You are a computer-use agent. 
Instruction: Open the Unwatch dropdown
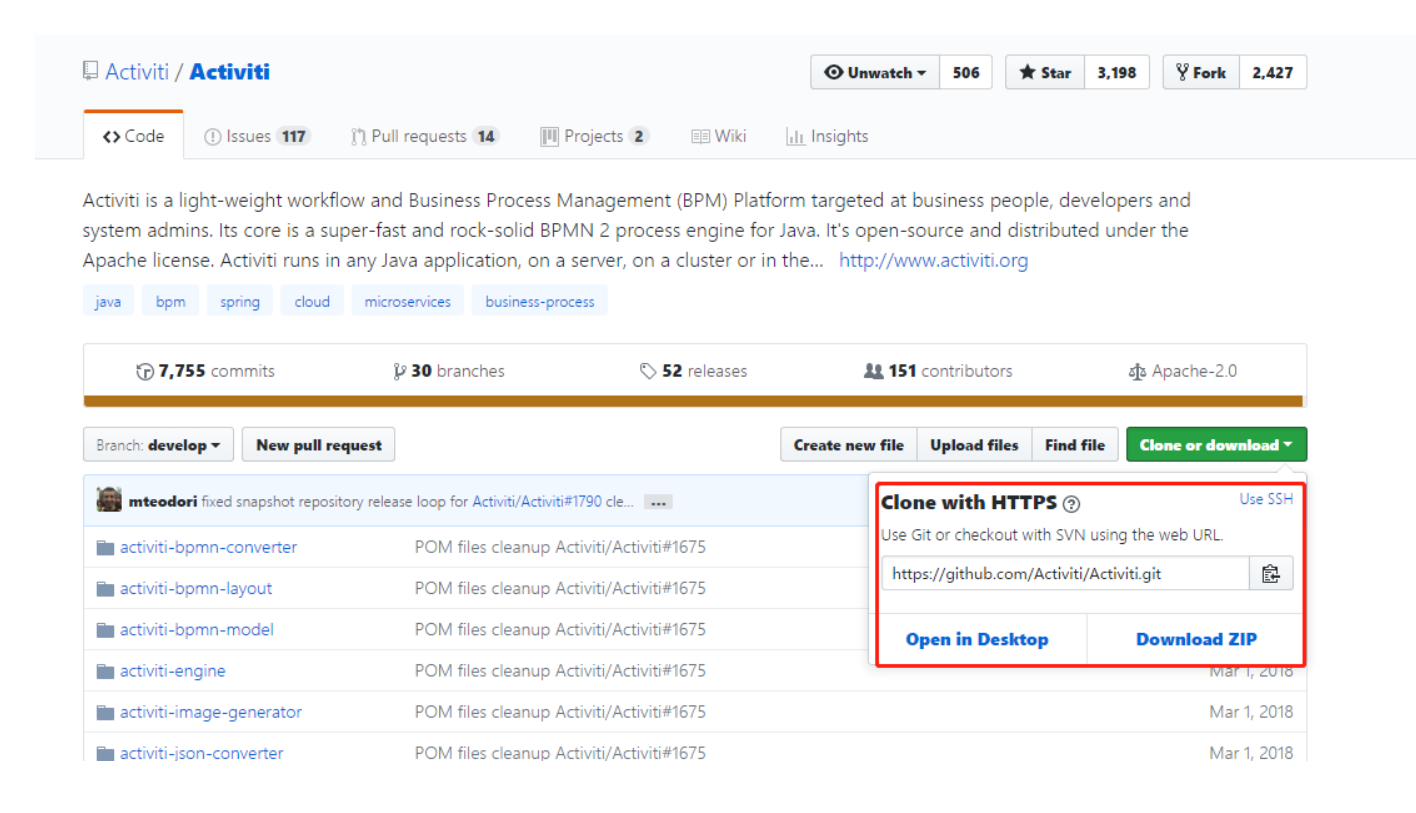coord(875,73)
